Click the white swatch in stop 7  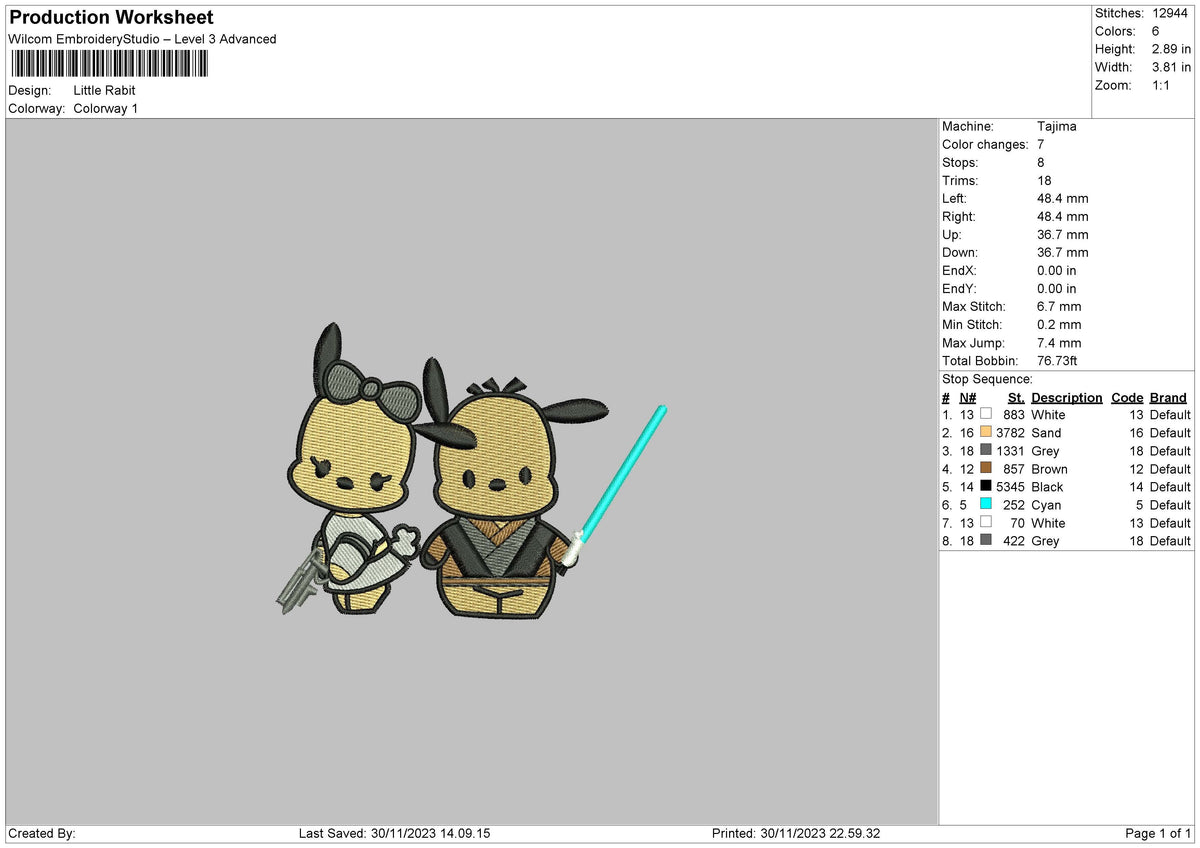coord(986,522)
